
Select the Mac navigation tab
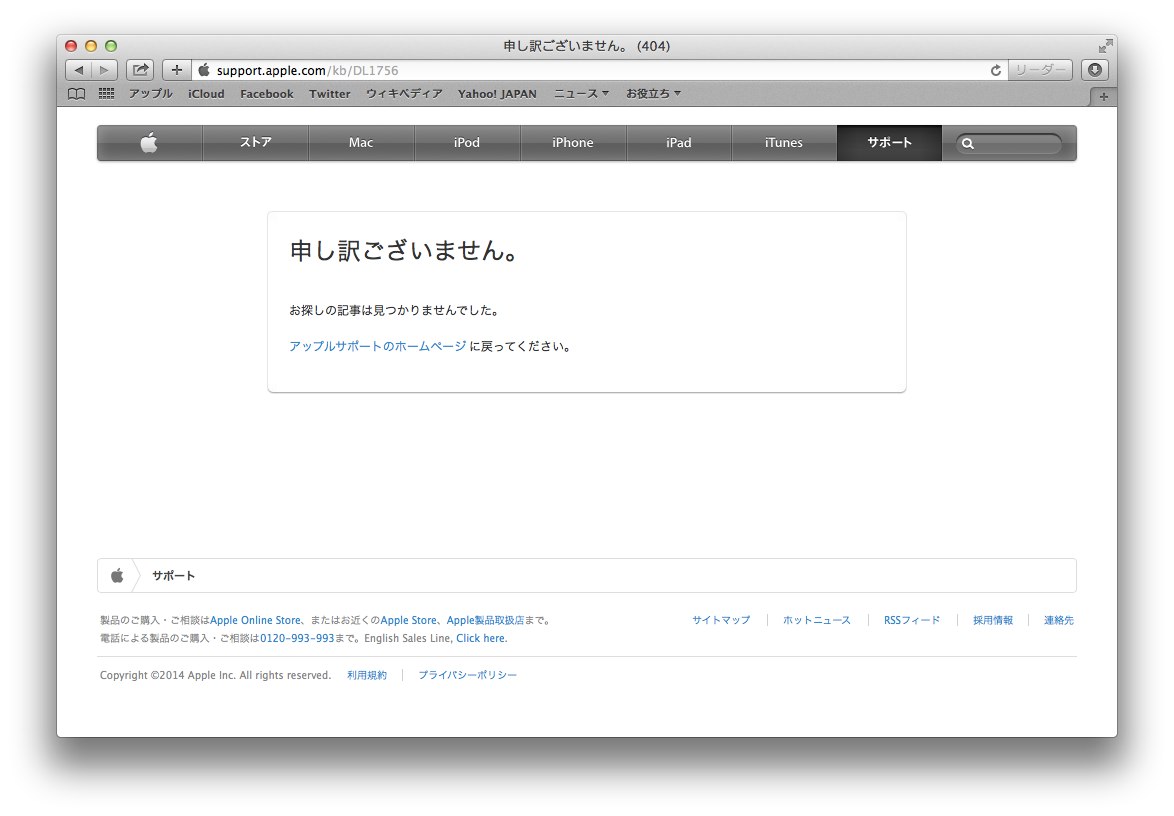(x=361, y=142)
